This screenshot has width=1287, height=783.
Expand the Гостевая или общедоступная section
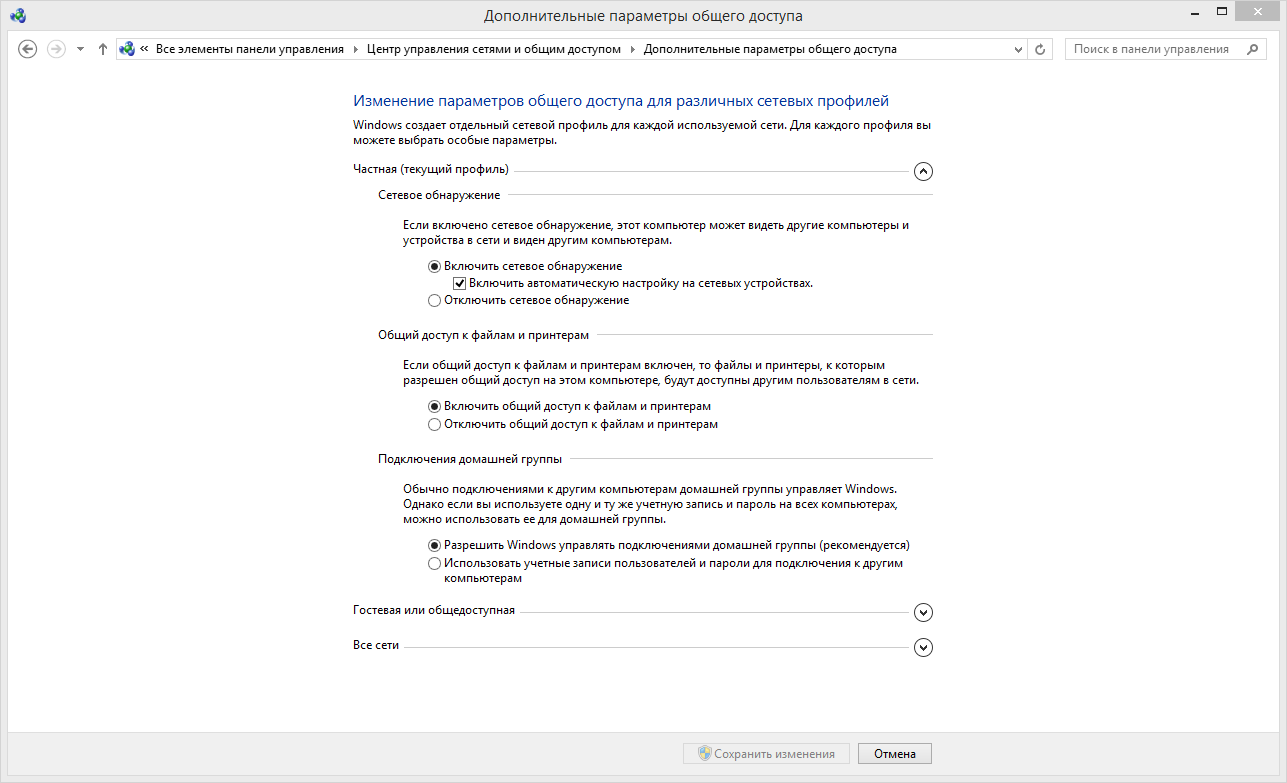923,612
